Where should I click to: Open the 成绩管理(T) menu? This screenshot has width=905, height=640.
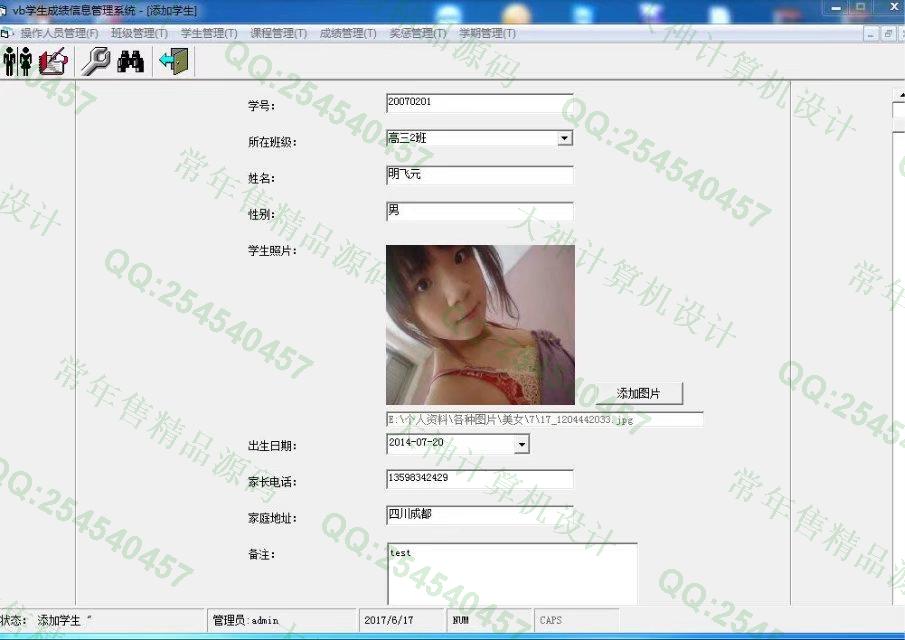348,33
